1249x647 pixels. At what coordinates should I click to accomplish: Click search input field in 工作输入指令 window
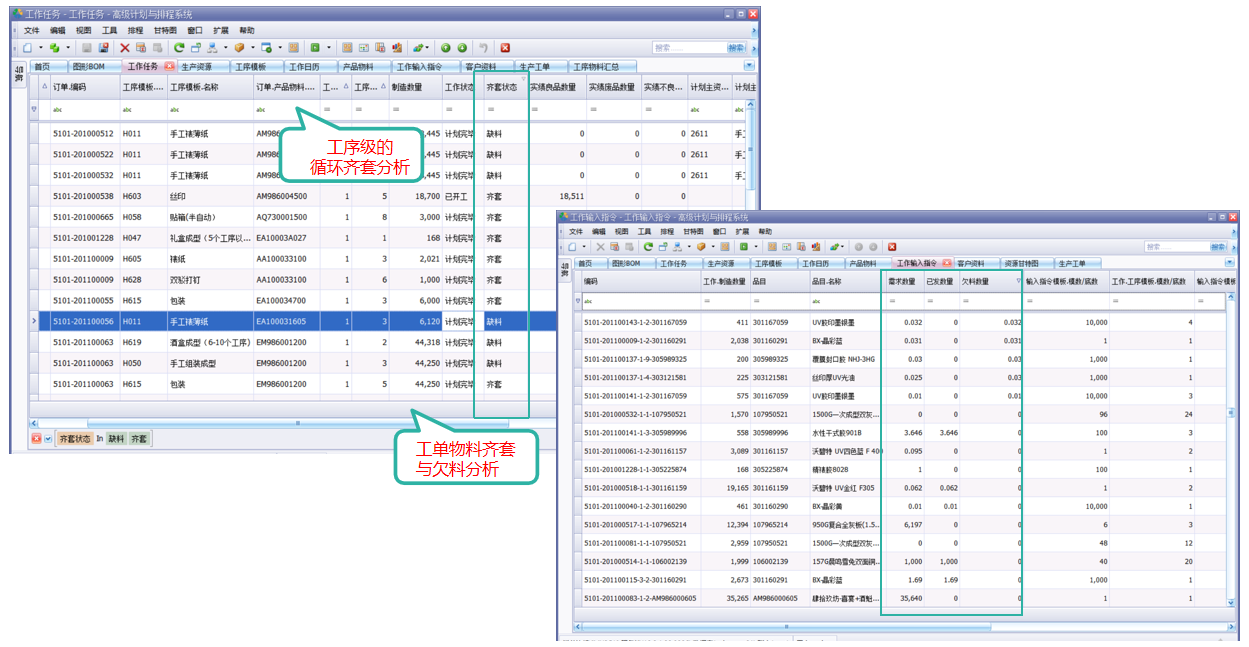pyautogui.click(x=1176, y=246)
